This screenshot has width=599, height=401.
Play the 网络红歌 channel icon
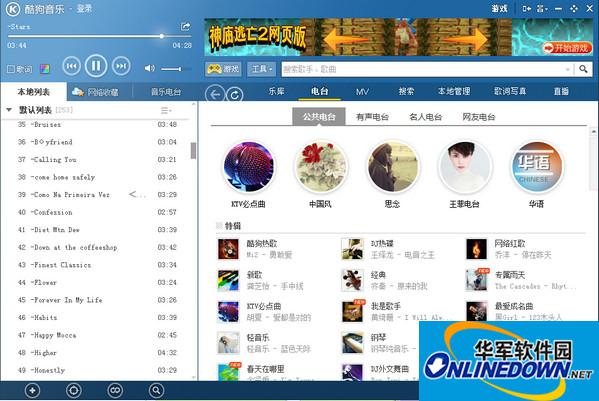[476, 249]
